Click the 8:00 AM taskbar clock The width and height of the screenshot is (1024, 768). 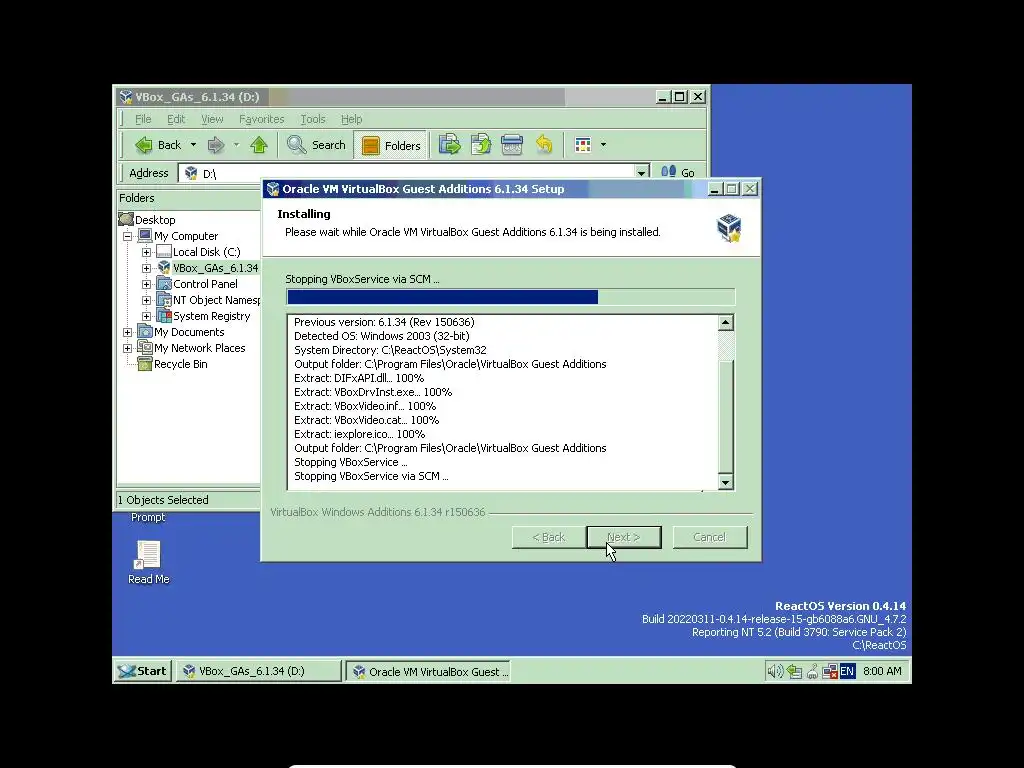(882, 671)
